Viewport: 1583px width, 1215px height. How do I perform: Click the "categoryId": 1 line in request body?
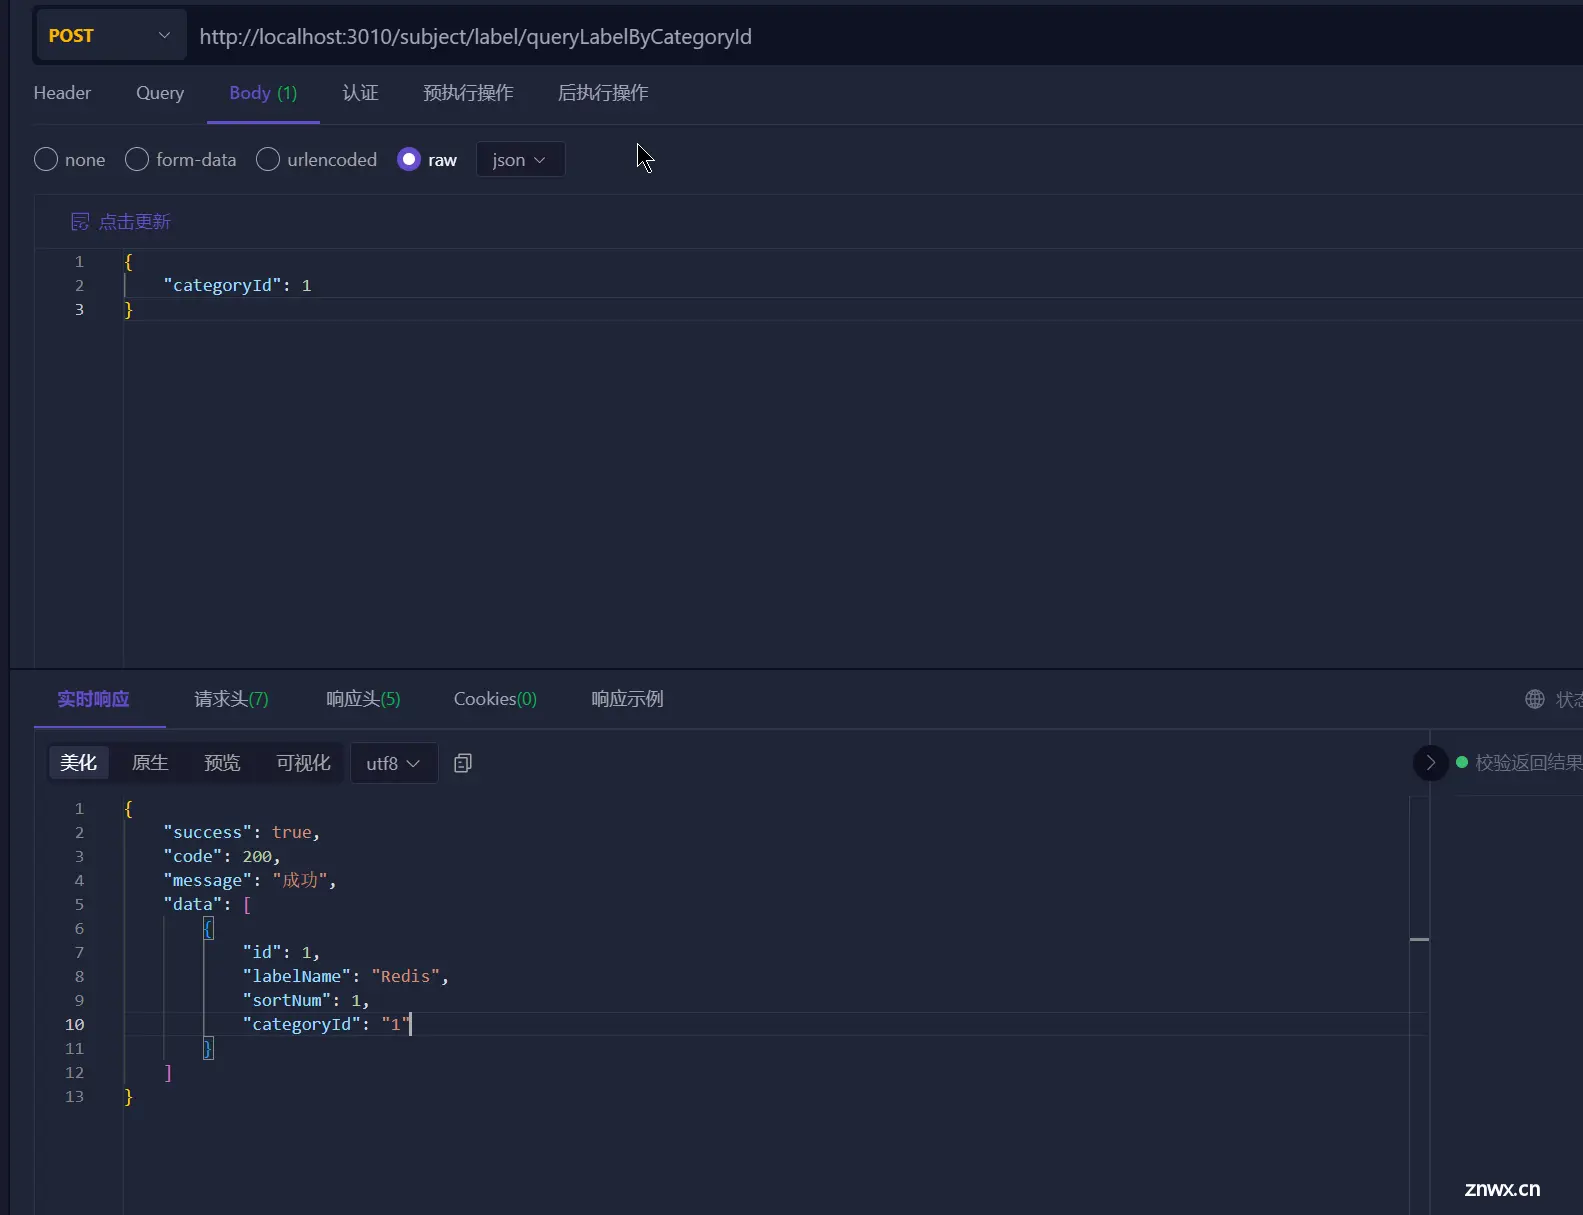237,285
